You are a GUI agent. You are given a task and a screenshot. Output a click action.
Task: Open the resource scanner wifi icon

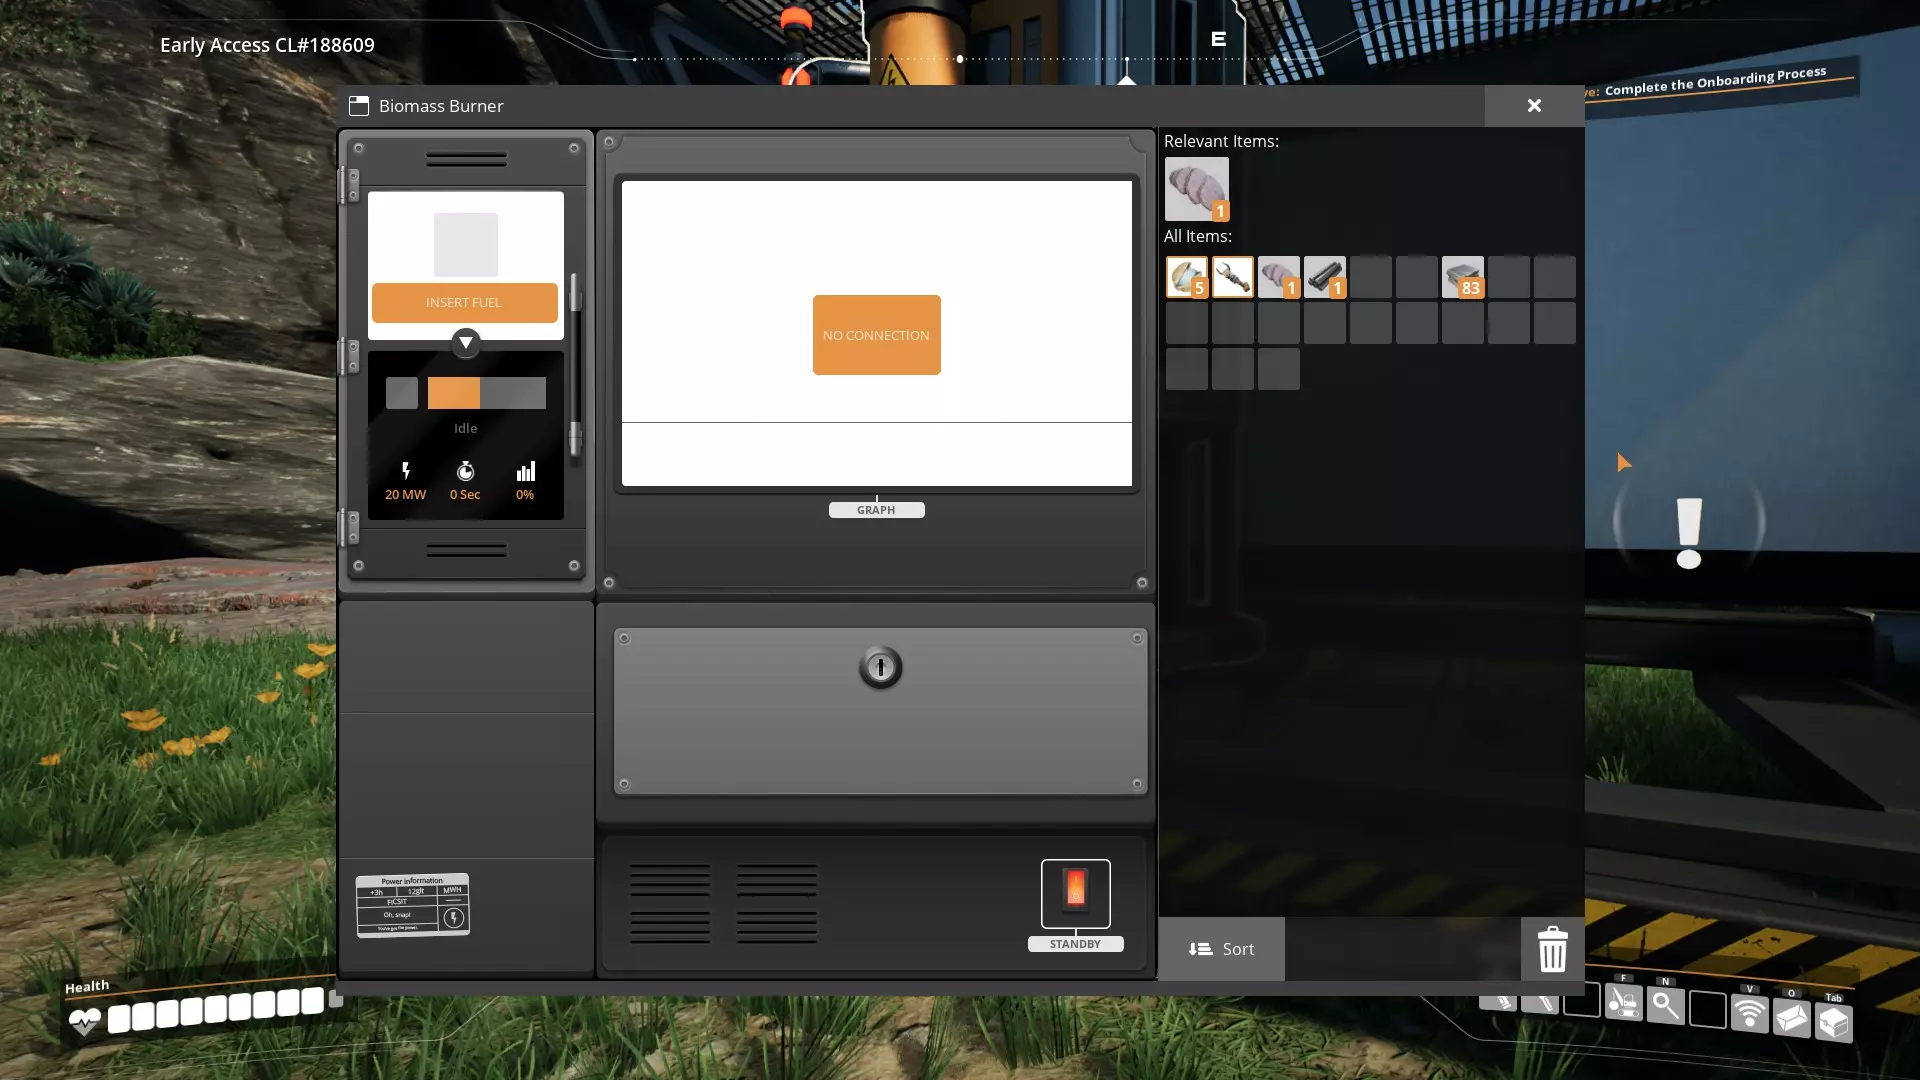(1749, 1013)
